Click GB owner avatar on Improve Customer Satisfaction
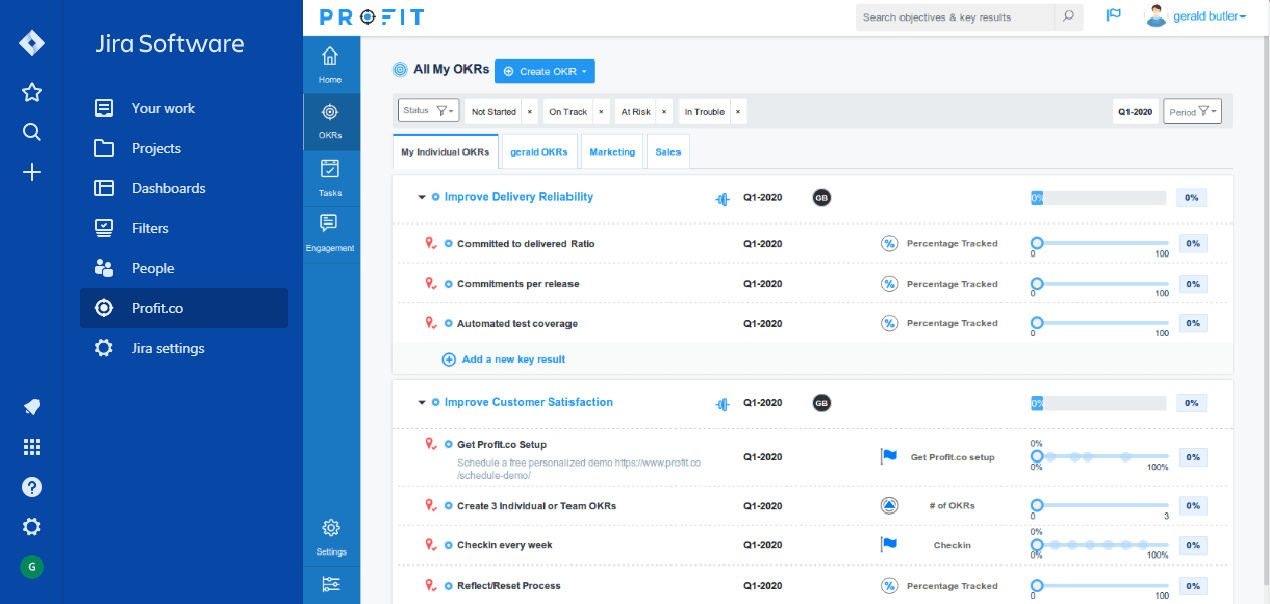The height and width of the screenshot is (604, 1270). (822, 403)
